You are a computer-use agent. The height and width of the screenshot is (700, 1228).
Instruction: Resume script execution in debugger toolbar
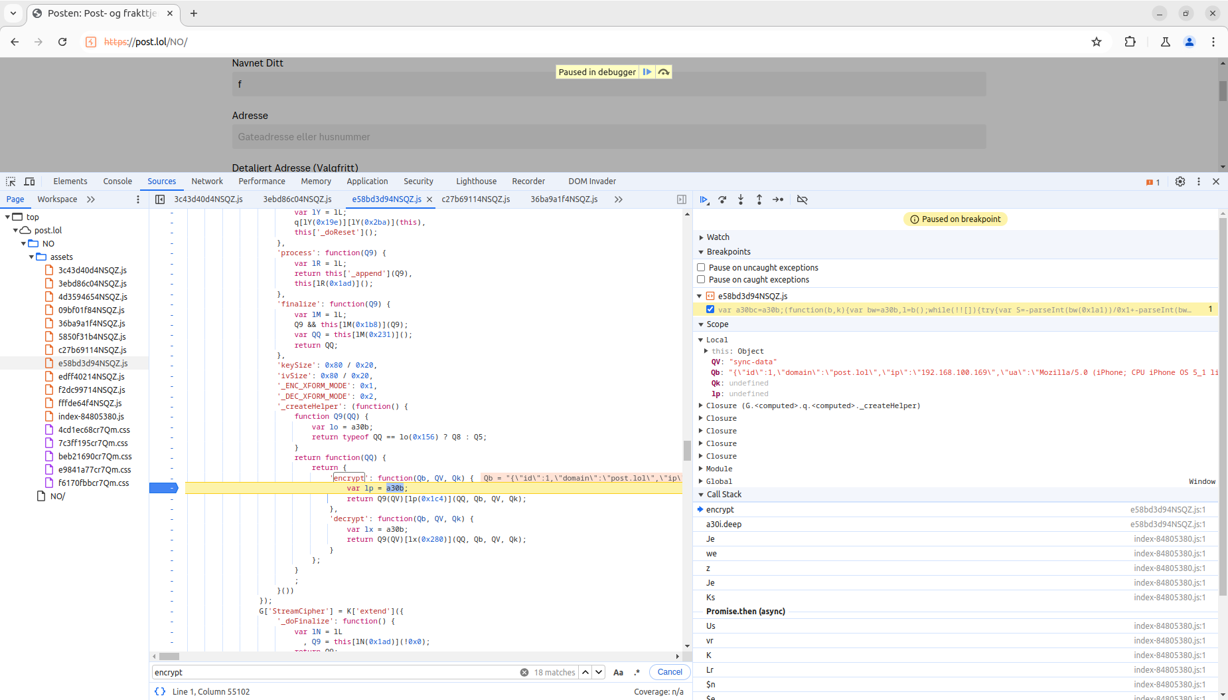[704, 200]
